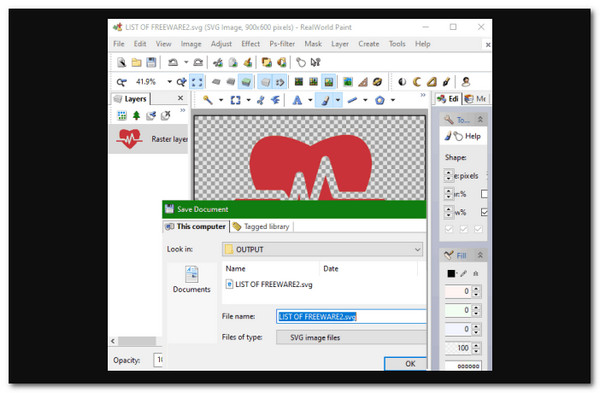Switch to the Tagged library tab
Image resolution: width=600 pixels, height=393 pixels.
(x=262, y=227)
